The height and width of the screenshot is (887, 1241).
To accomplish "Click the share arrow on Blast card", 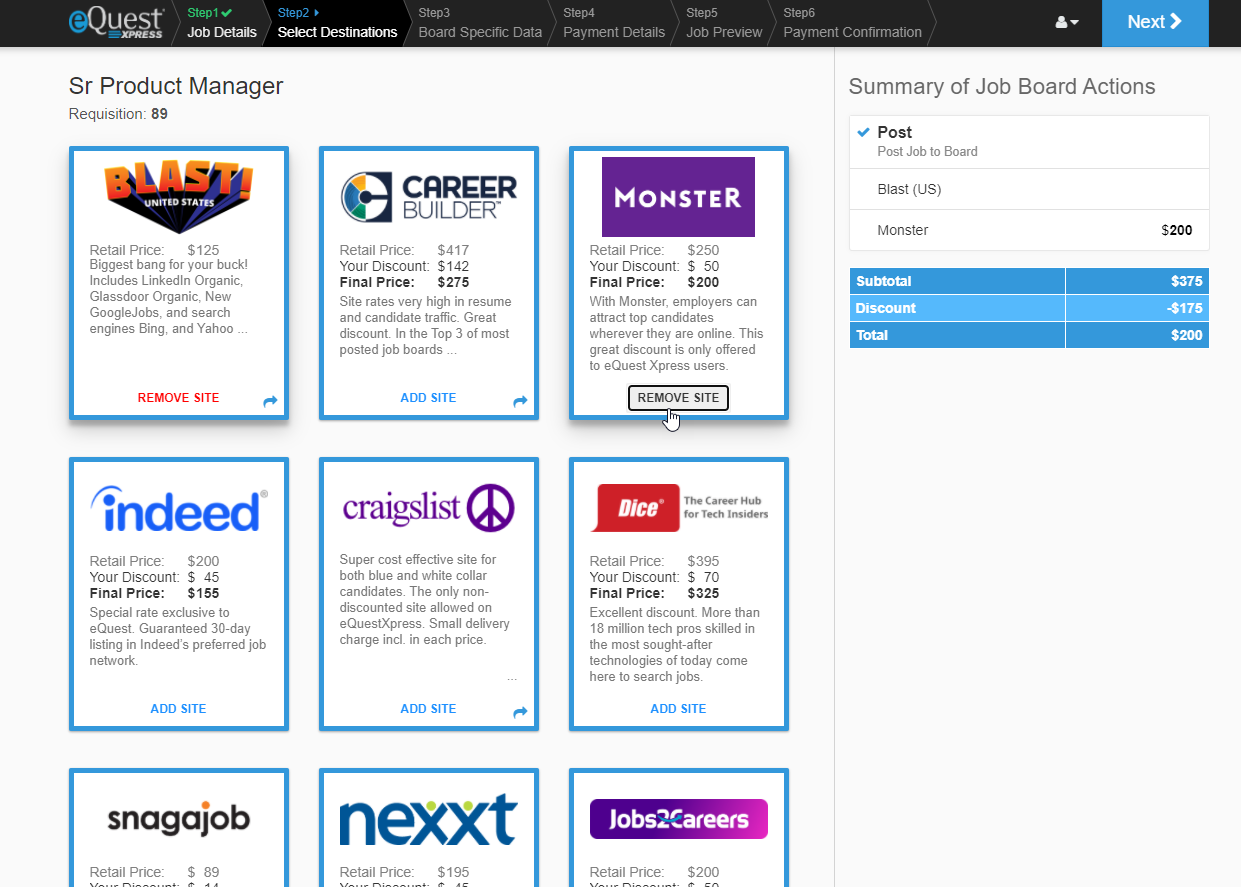I will click(270, 402).
